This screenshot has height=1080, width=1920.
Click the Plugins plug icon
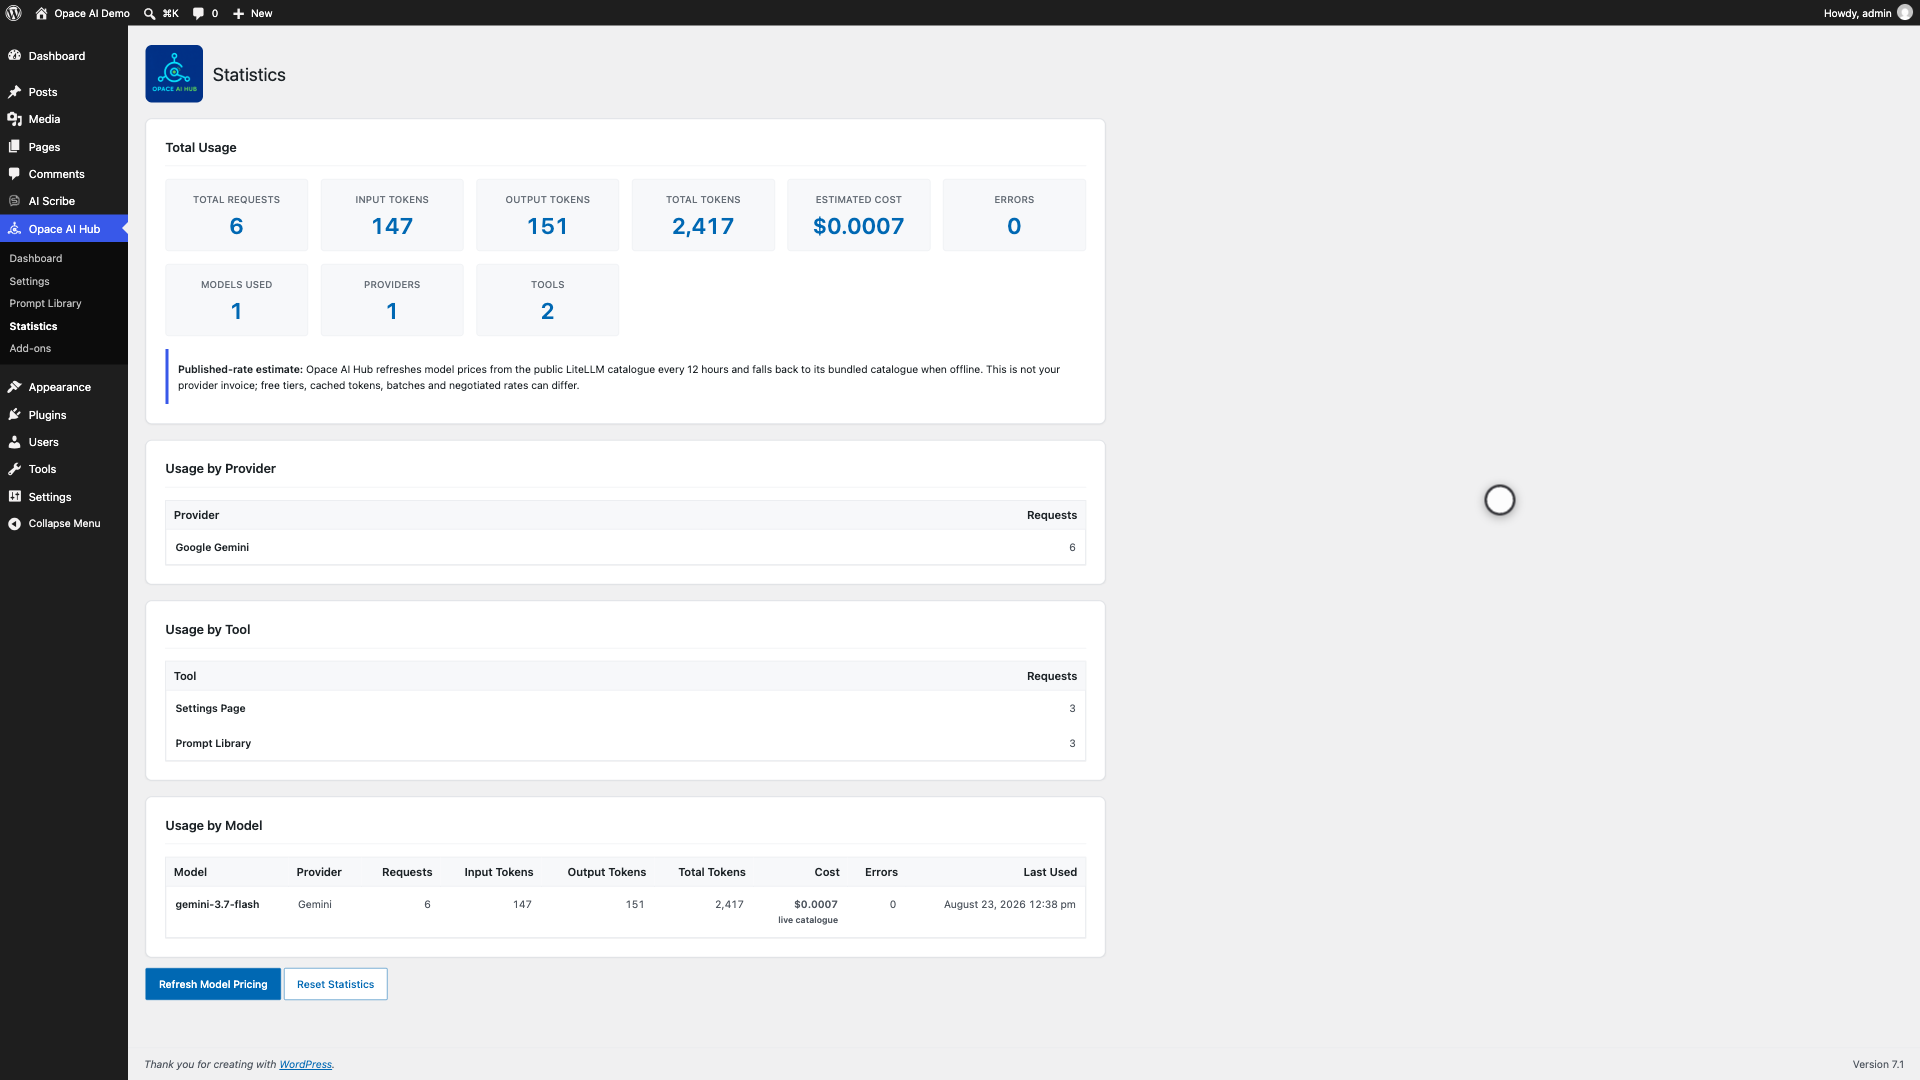pos(15,415)
